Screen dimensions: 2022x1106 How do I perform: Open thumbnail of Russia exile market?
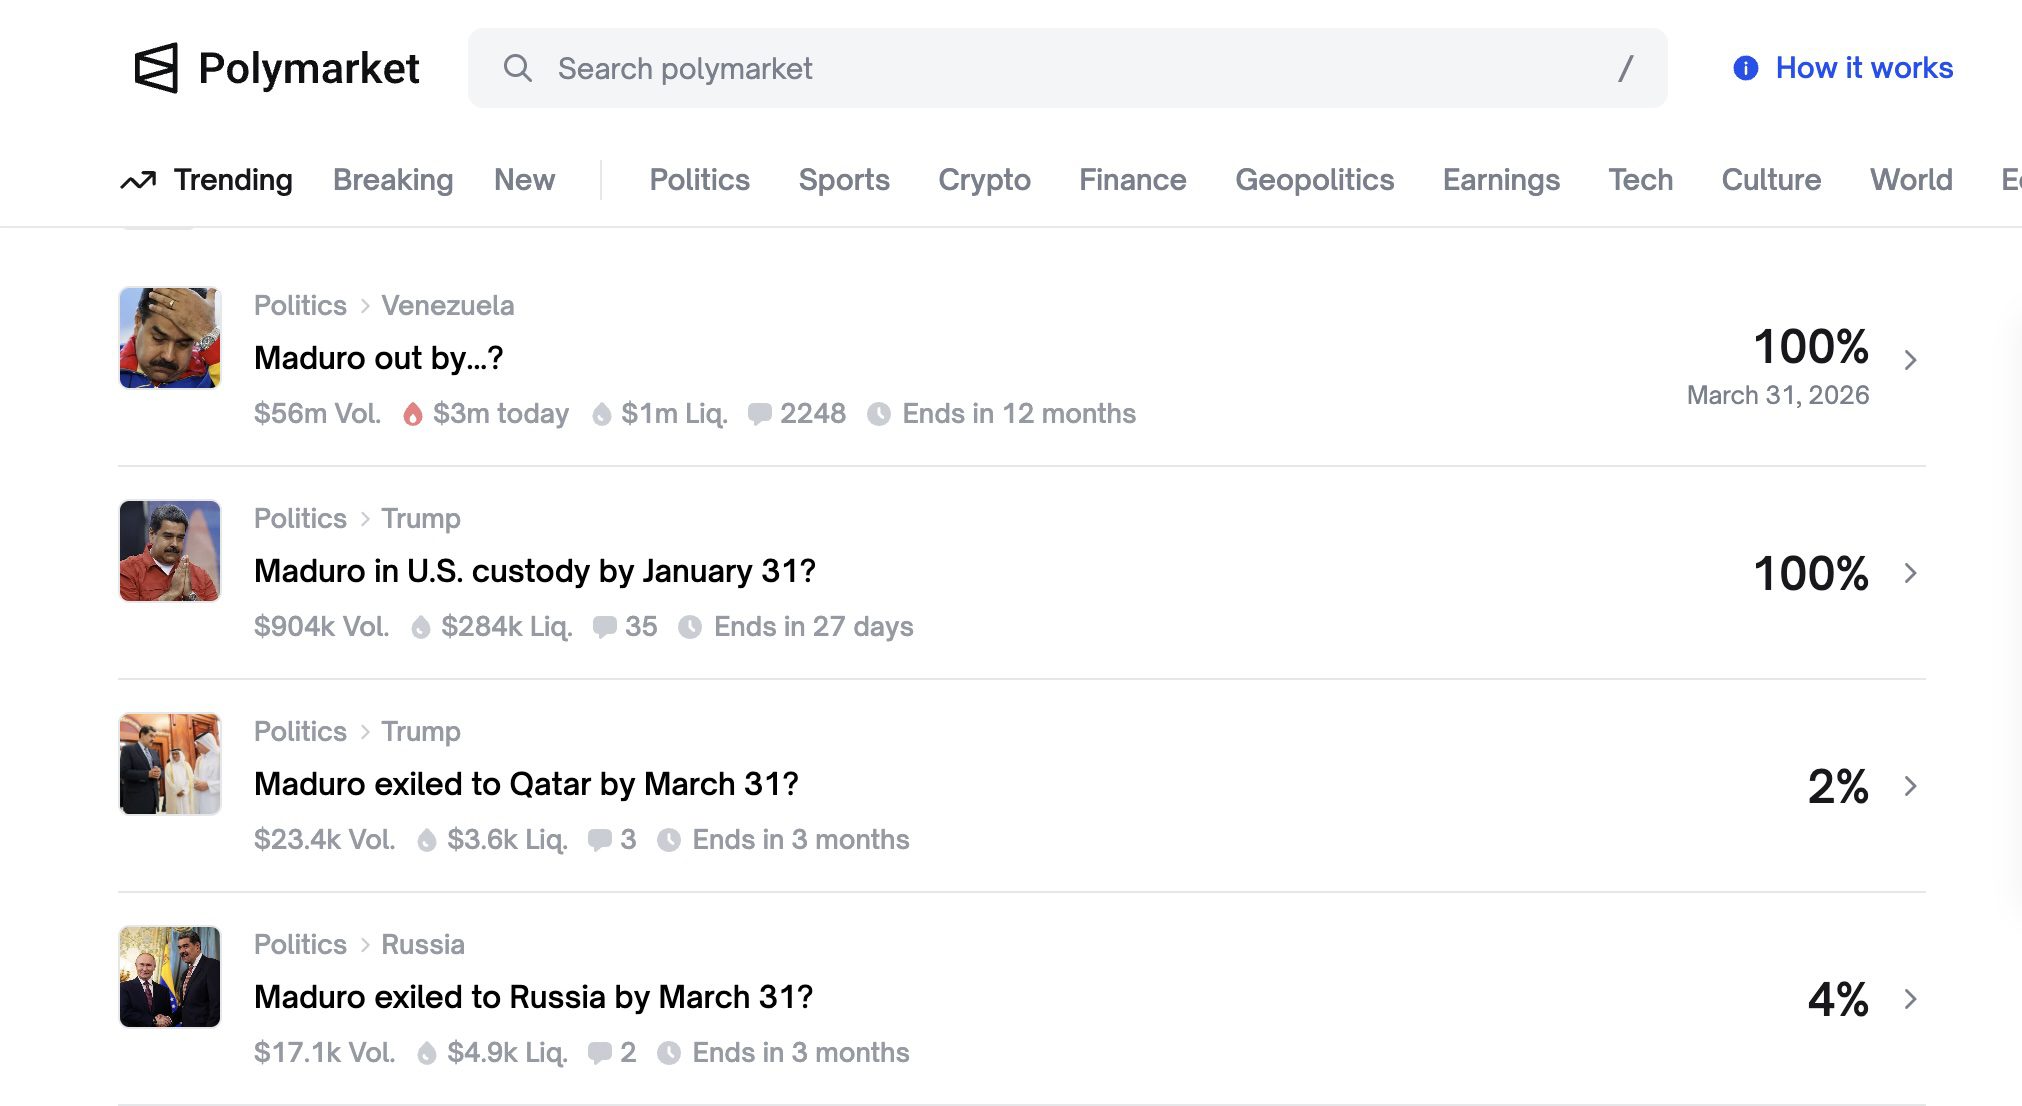pos(170,977)
